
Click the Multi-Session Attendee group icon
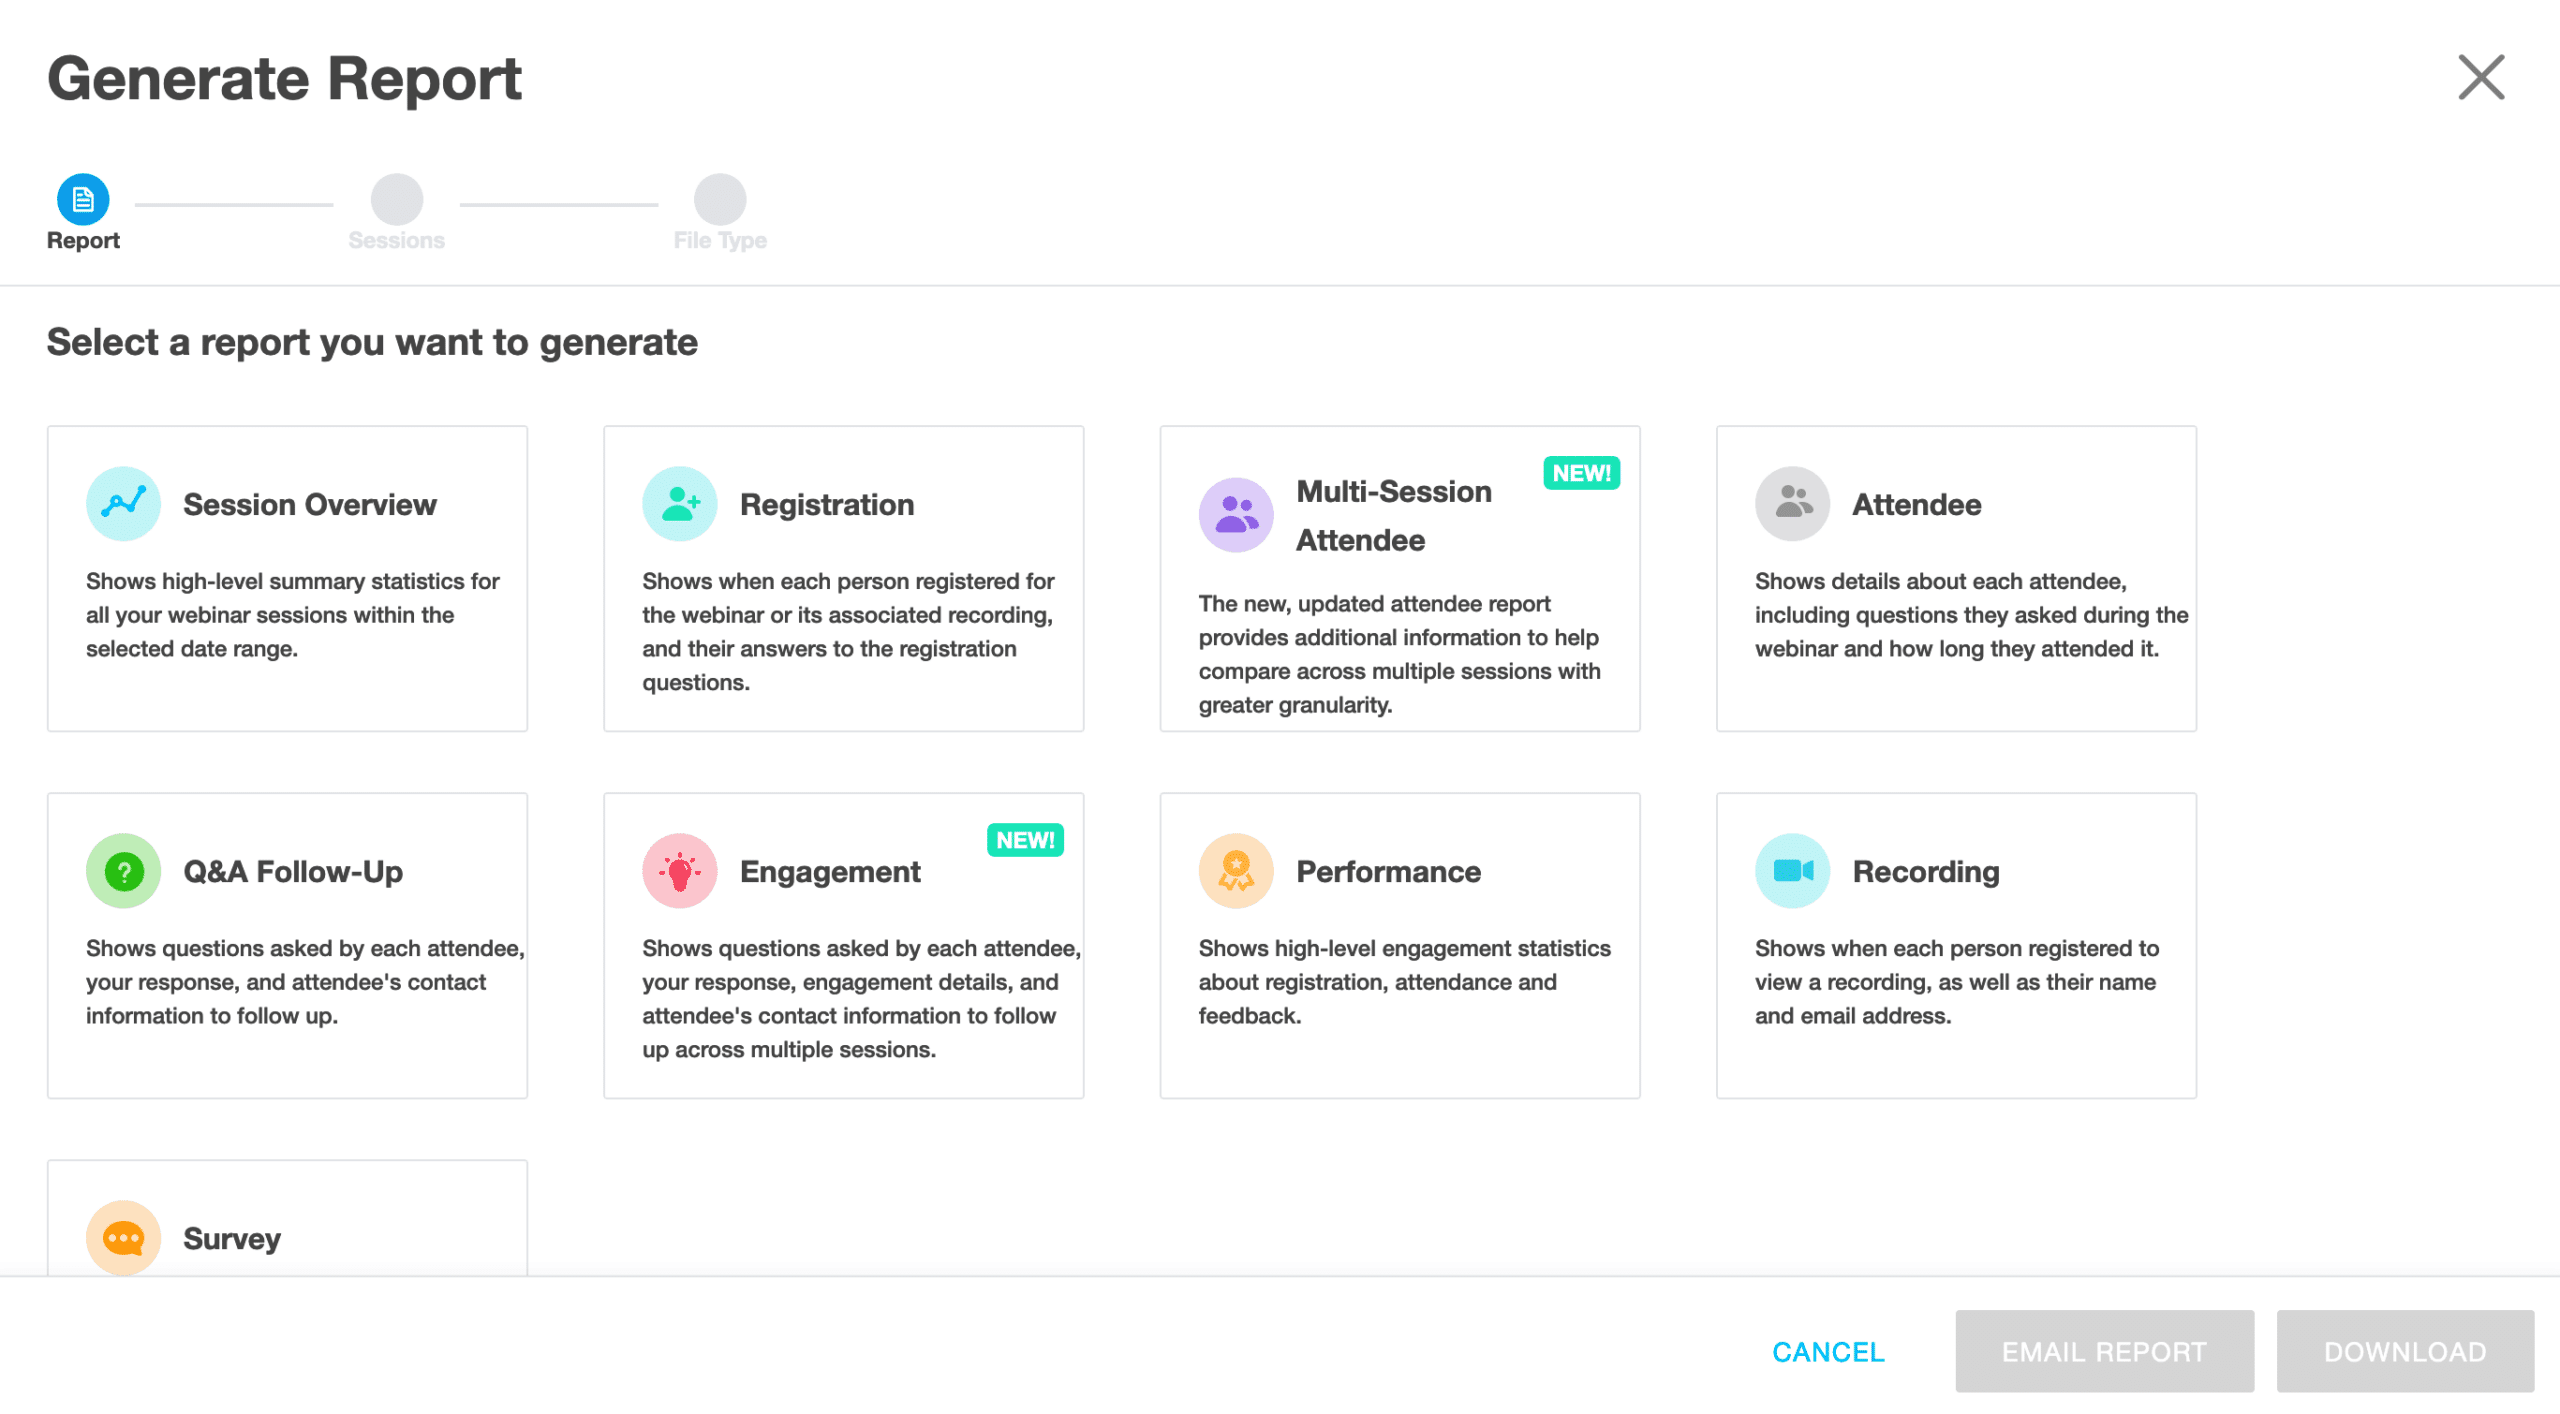click(1236, 514)
